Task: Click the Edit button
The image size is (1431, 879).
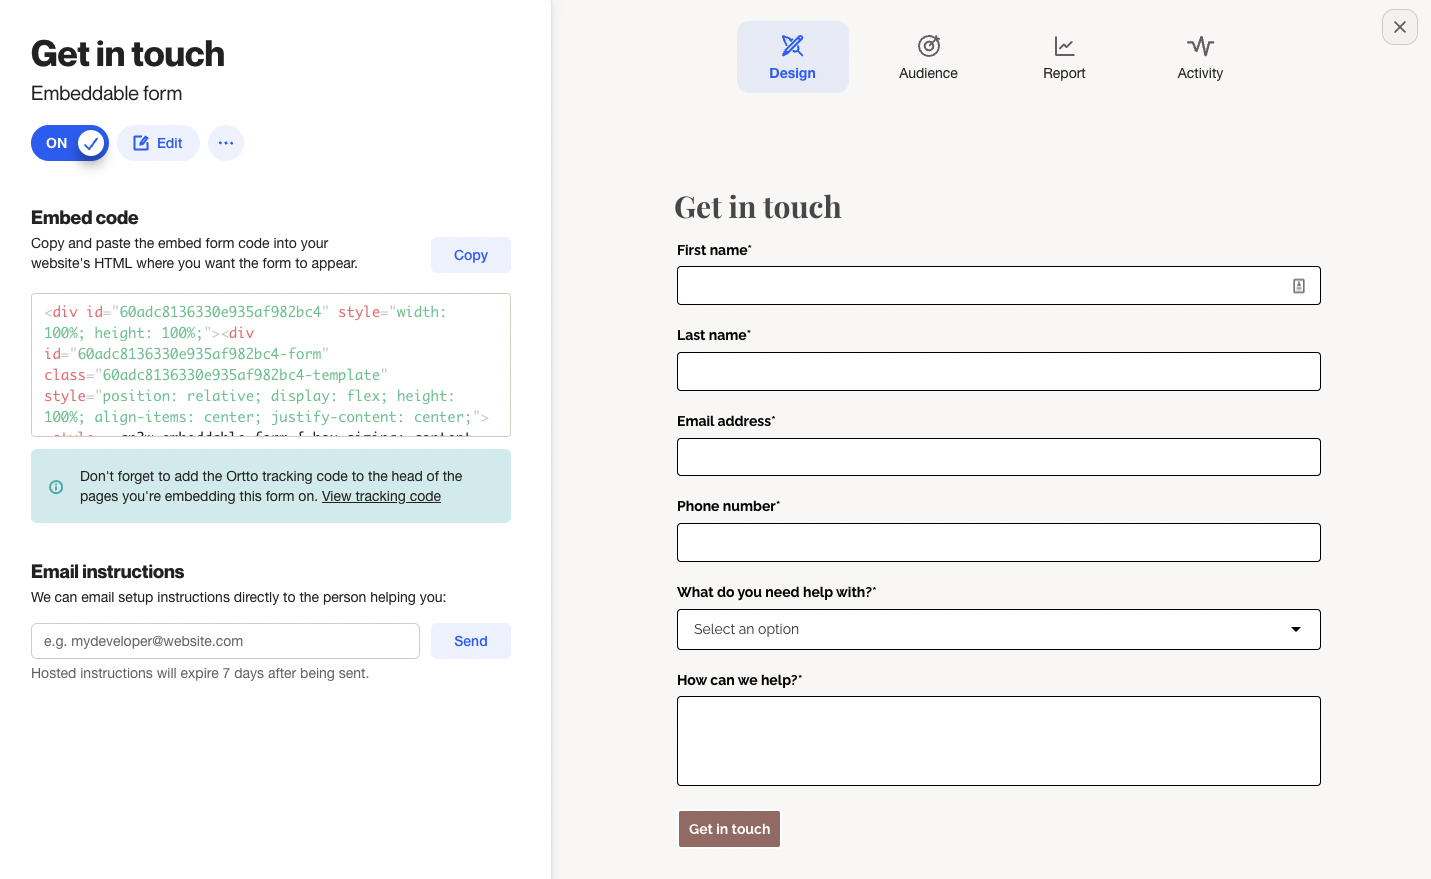Action: [158, 143]
